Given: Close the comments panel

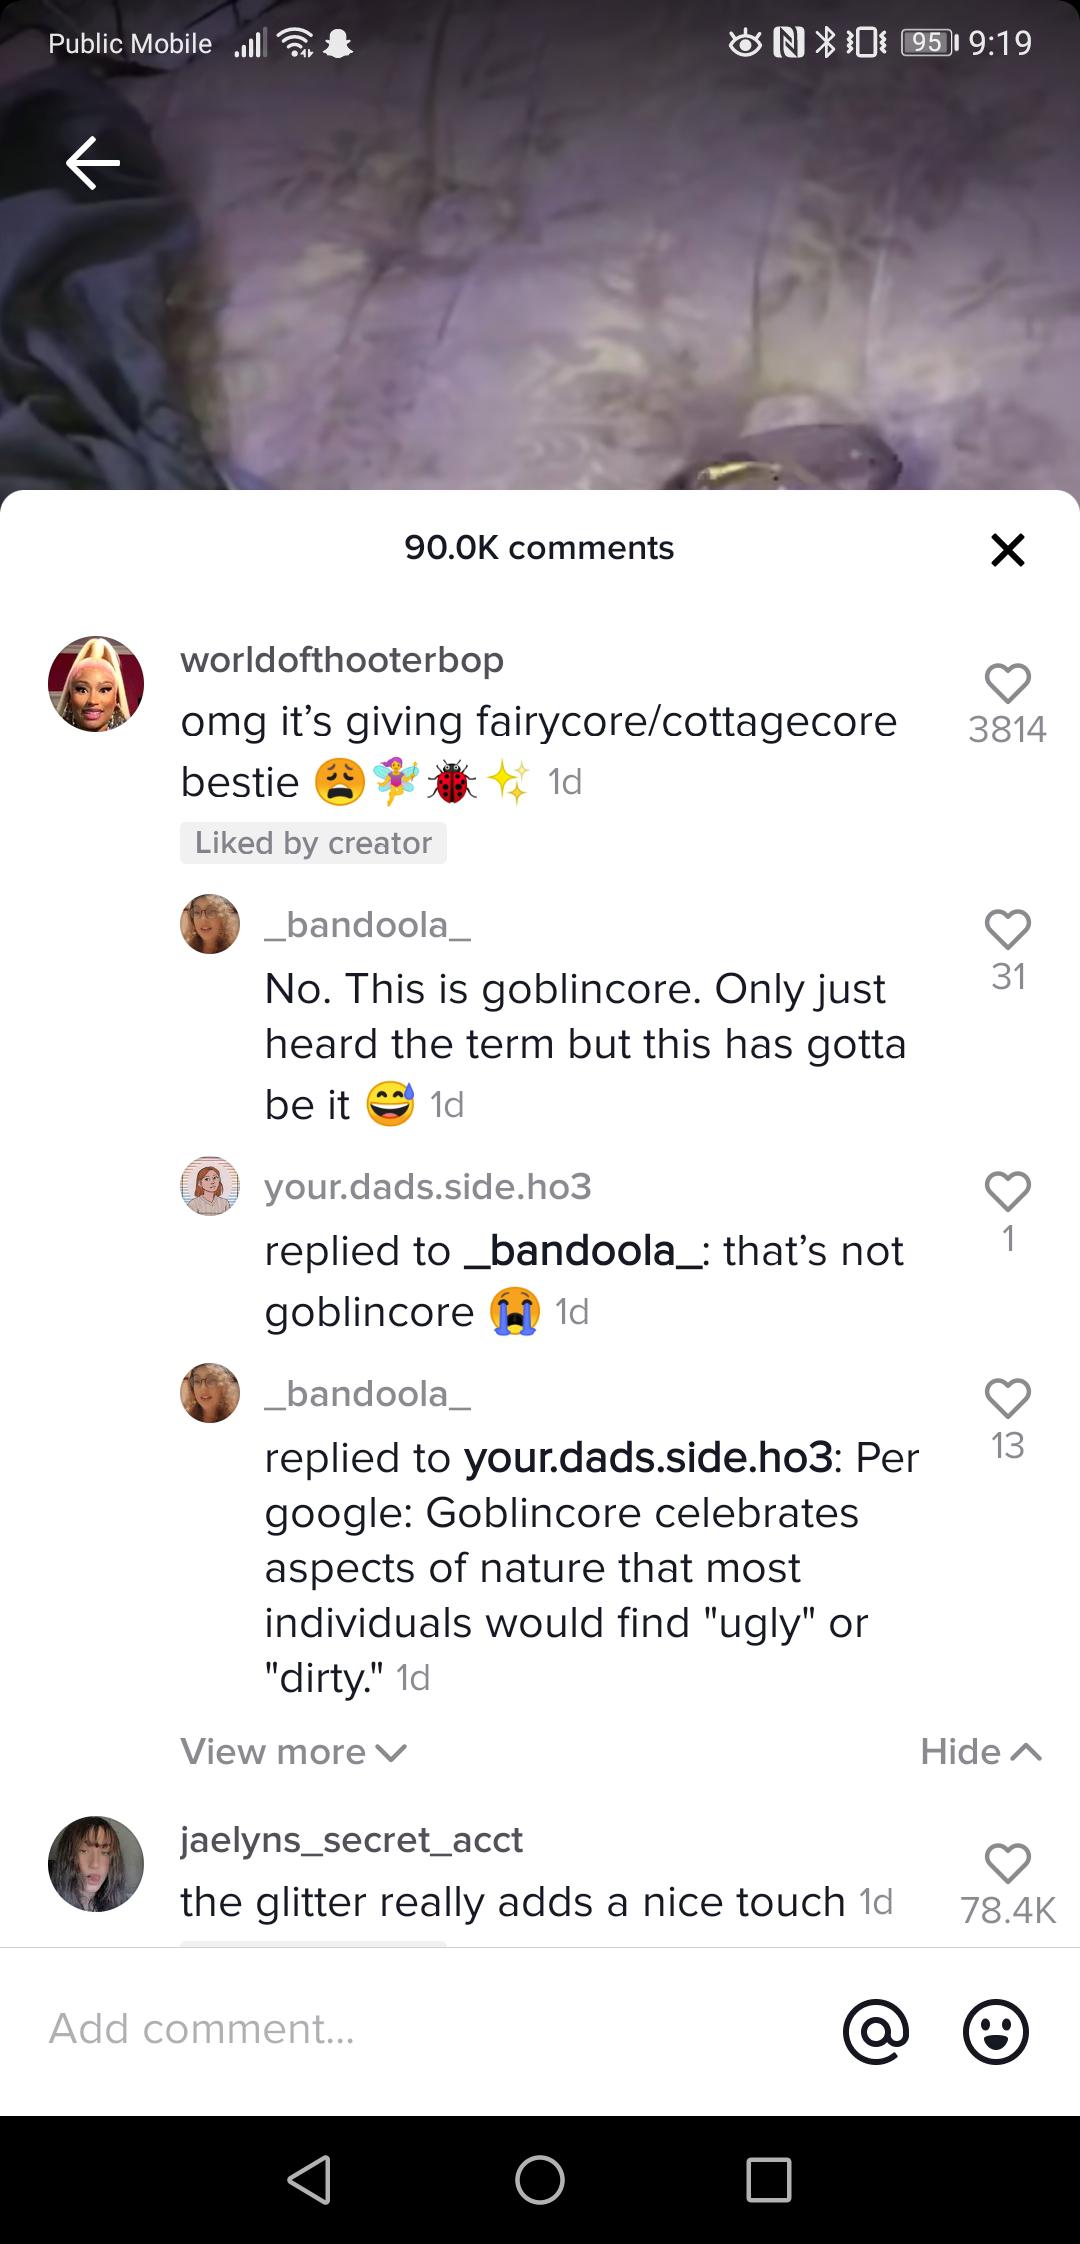Looking at the screenshot, I should click(1007, 548).
